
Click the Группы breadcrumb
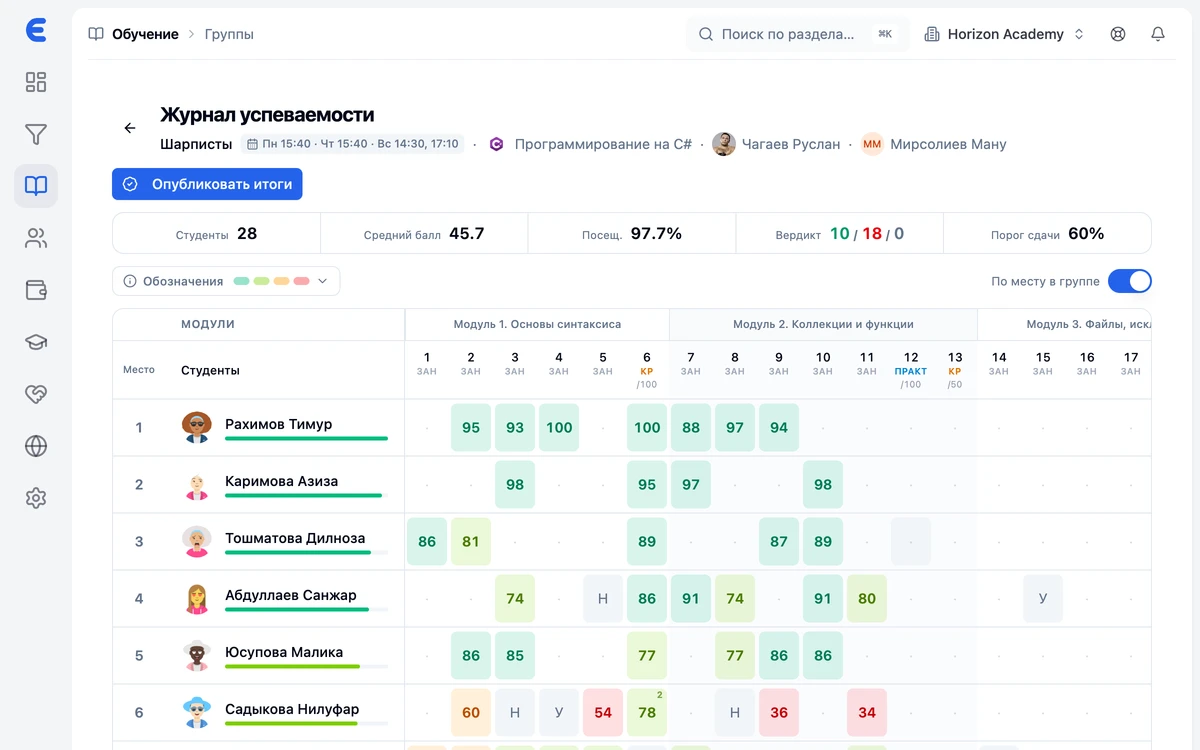tap(229, 34)
